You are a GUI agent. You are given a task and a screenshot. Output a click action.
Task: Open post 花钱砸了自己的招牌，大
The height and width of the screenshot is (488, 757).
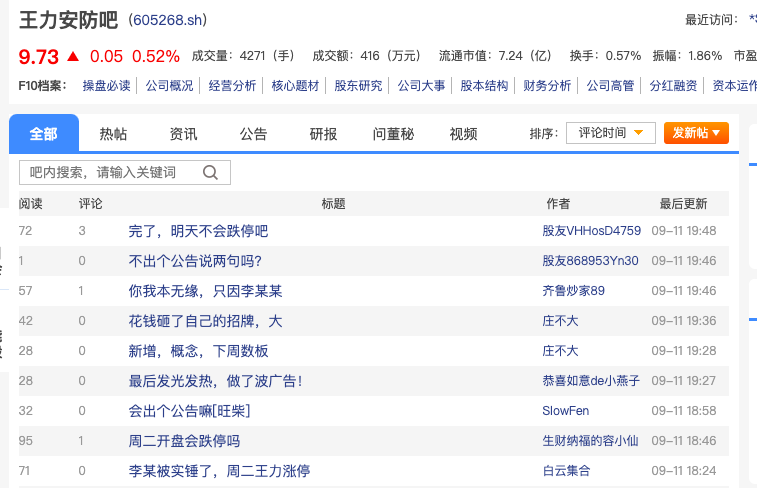(x=205, y=321)
